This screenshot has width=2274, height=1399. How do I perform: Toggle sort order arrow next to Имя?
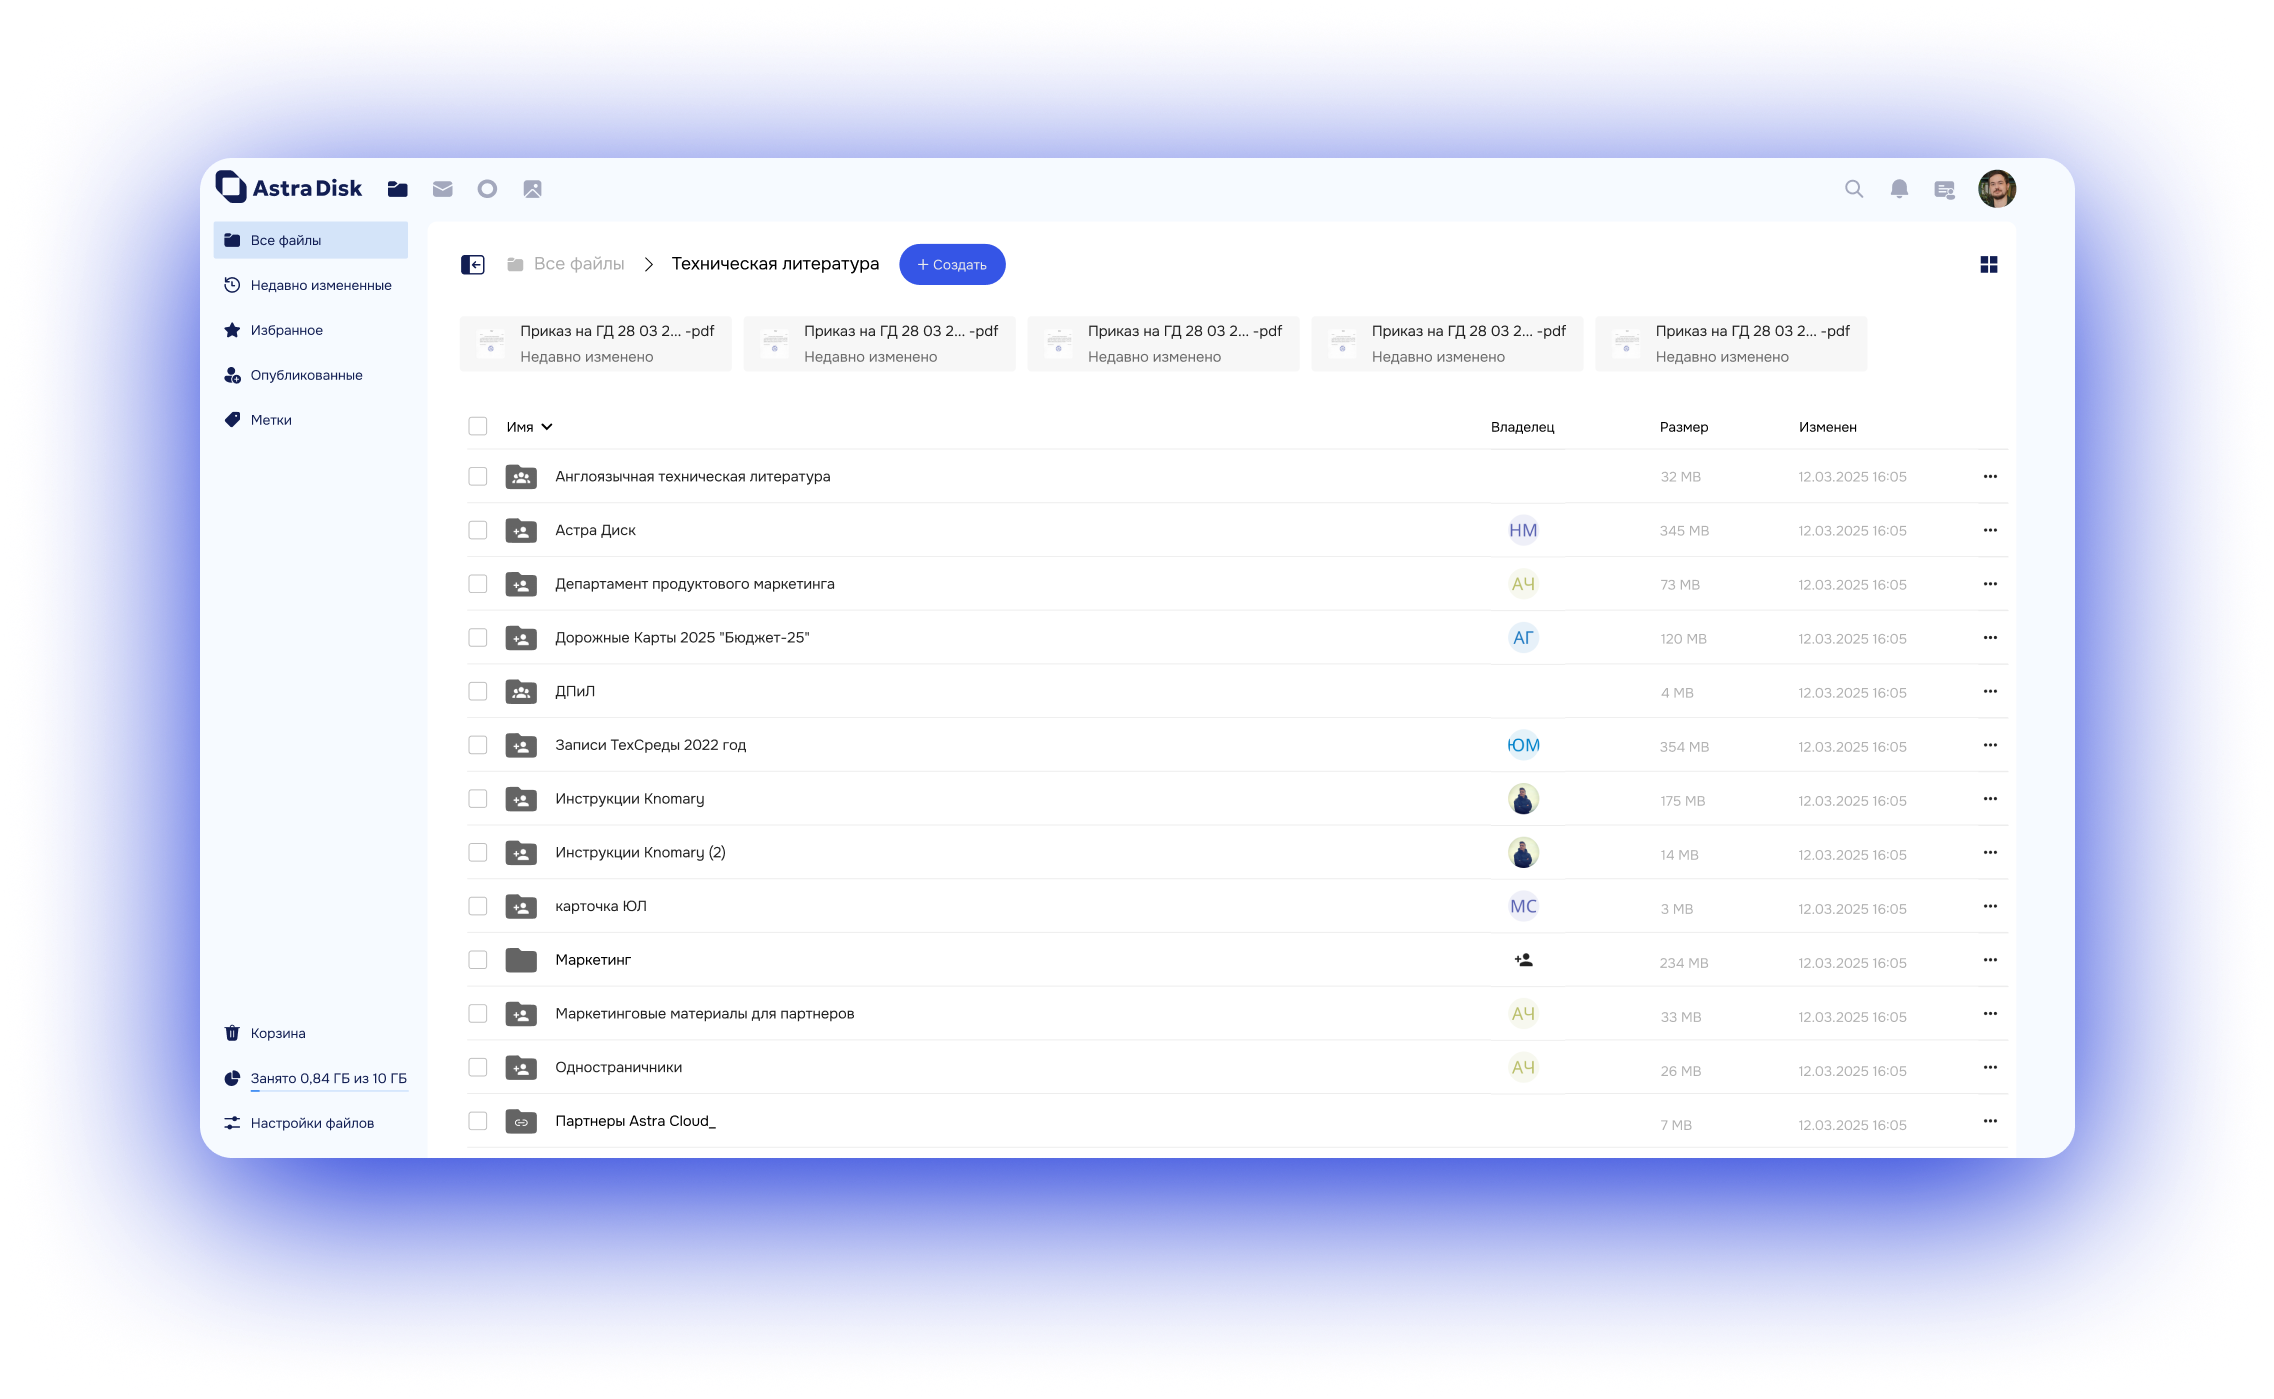click(547, 427)
